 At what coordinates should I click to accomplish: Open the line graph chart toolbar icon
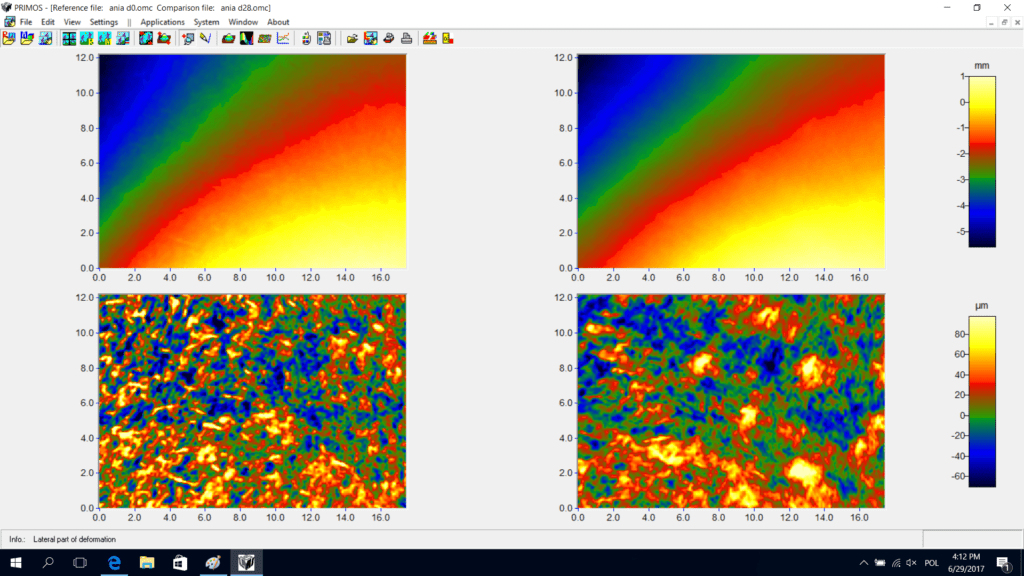[x=283, y=39]
